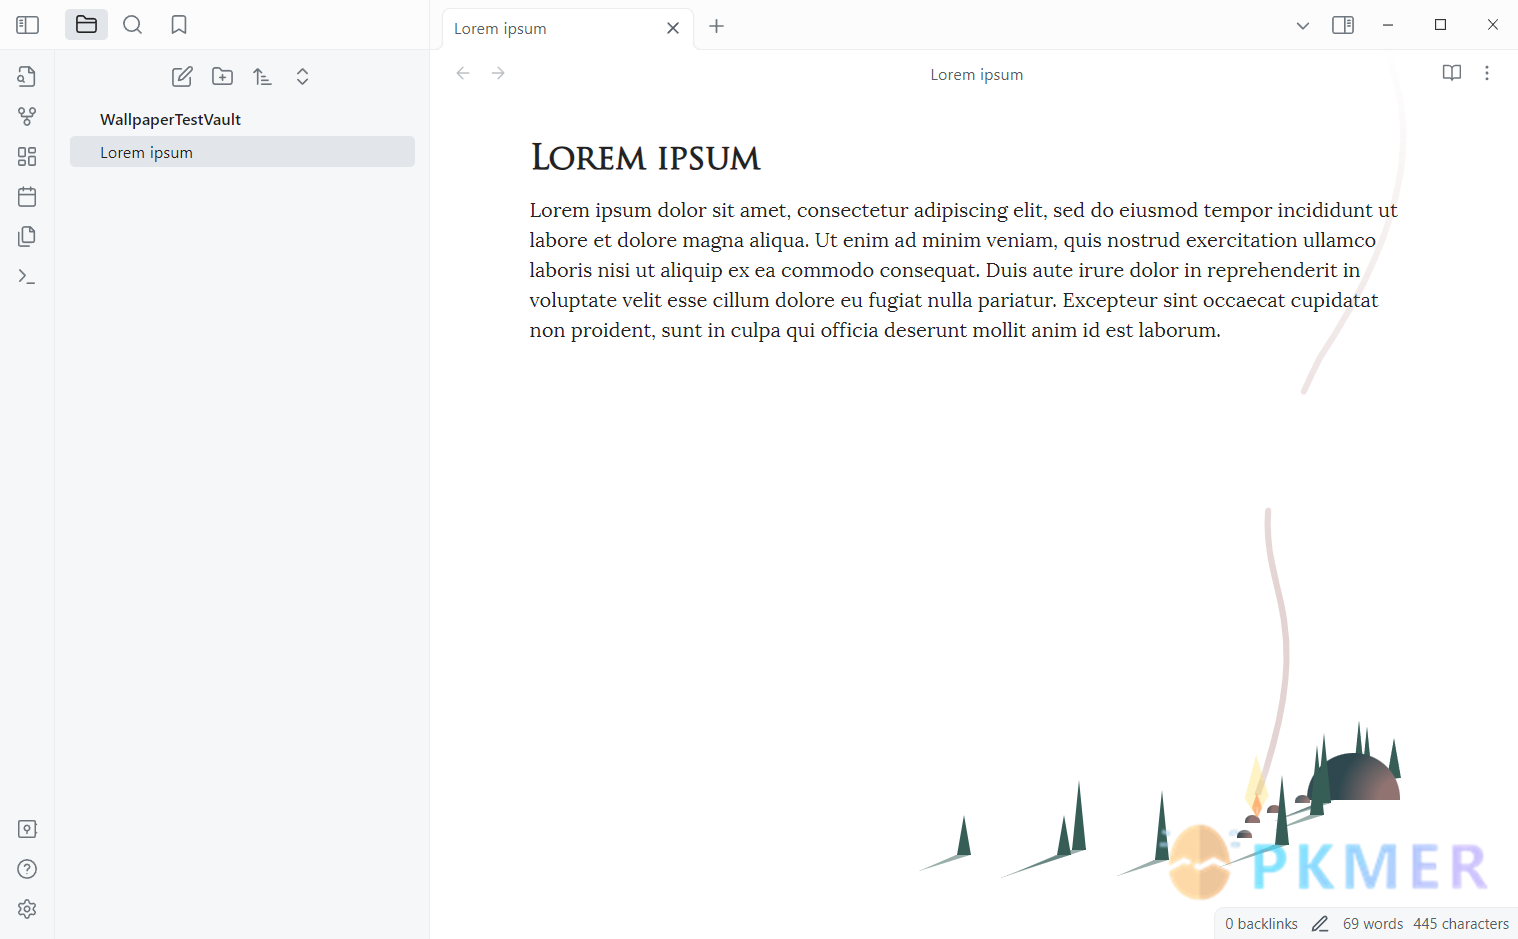This screenshot has height=939, width=1518.
Task: Close the Lorem ipsum tab
Action: click(673, 28)
